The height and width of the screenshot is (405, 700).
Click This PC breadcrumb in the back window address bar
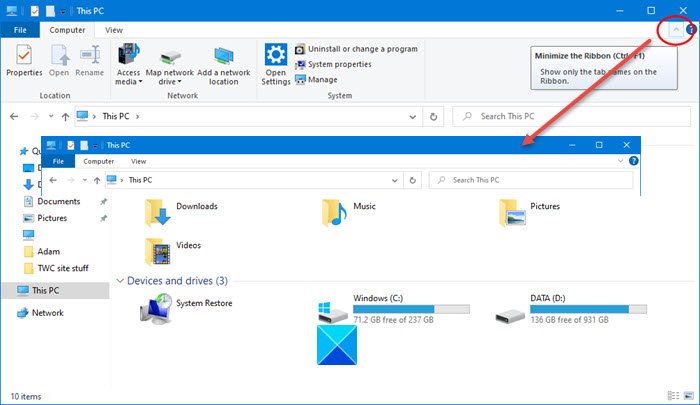click(x=116, y=116)
